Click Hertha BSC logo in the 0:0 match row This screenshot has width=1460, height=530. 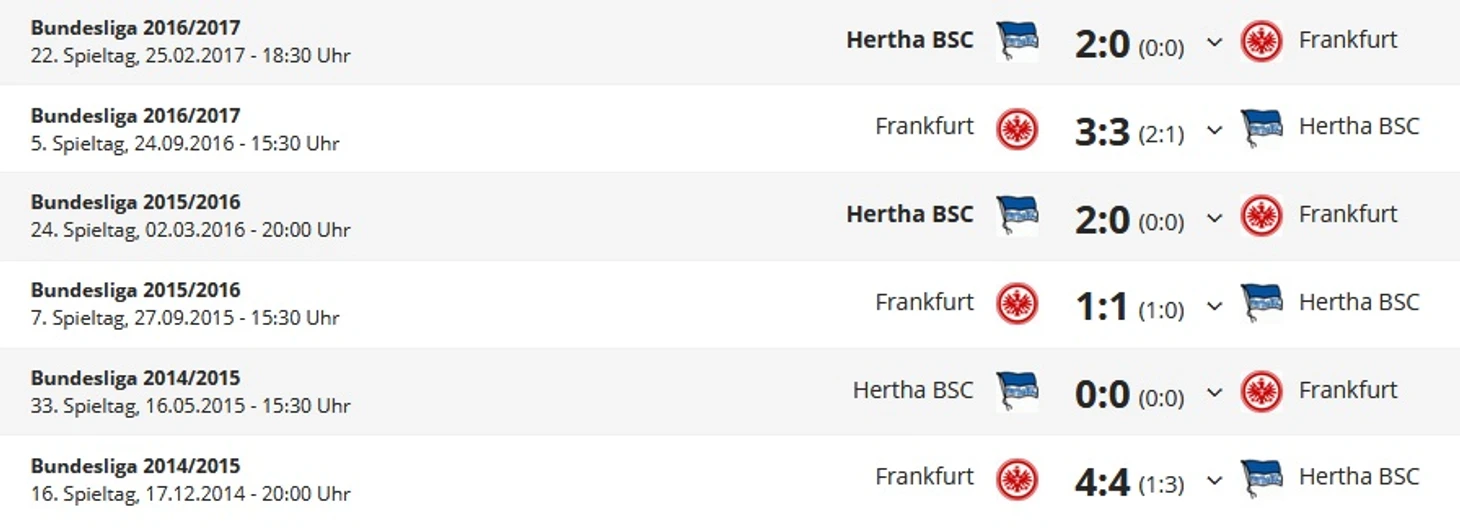[1017, 390]
